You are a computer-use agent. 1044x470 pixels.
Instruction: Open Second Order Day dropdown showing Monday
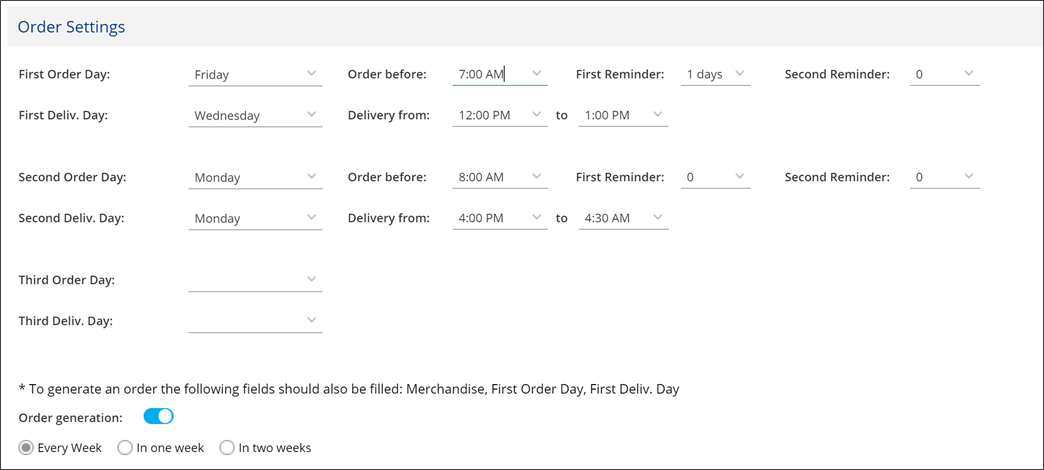256,178
